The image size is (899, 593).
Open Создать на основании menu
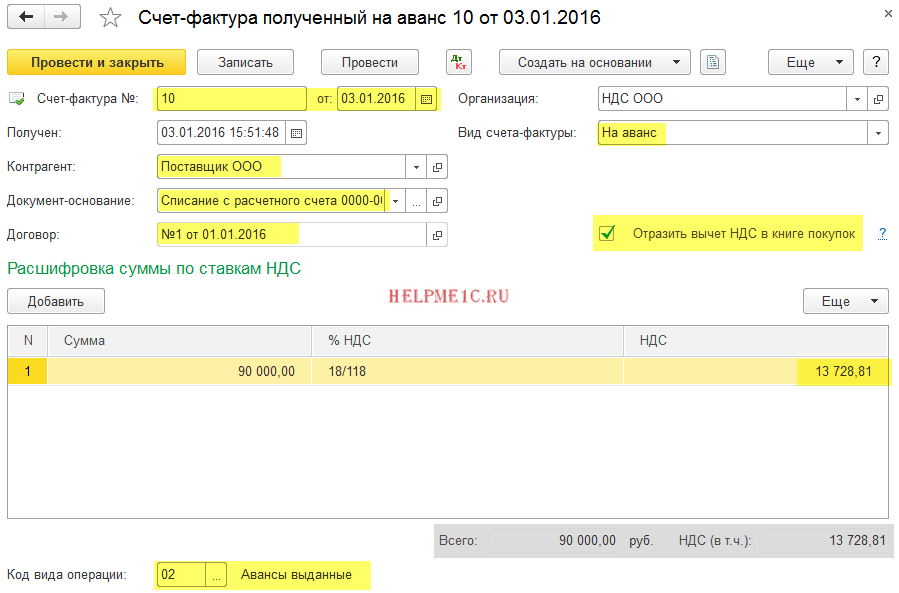pos(595,62)
